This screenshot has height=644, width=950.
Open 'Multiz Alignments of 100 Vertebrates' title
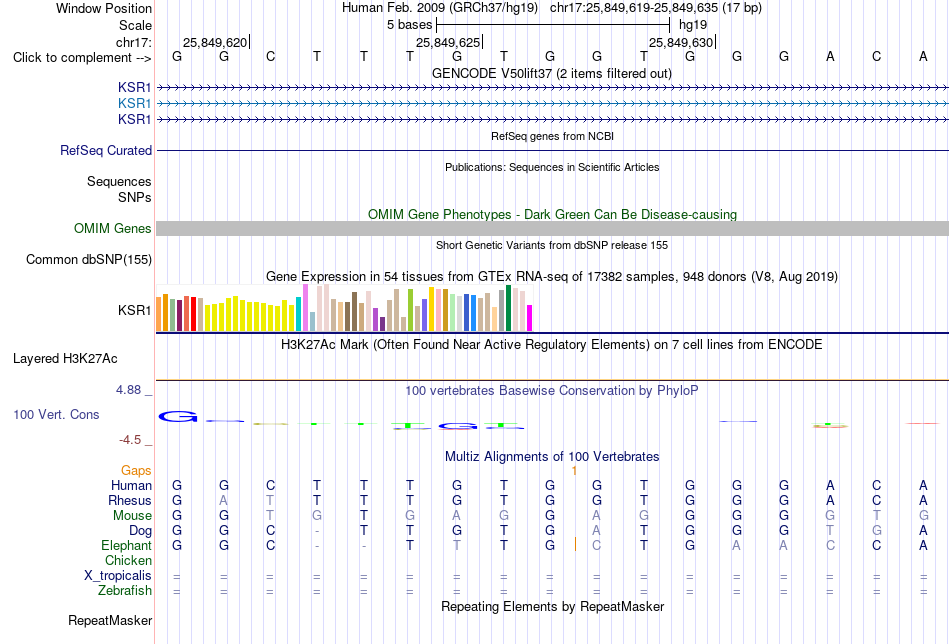pos(552,457)
